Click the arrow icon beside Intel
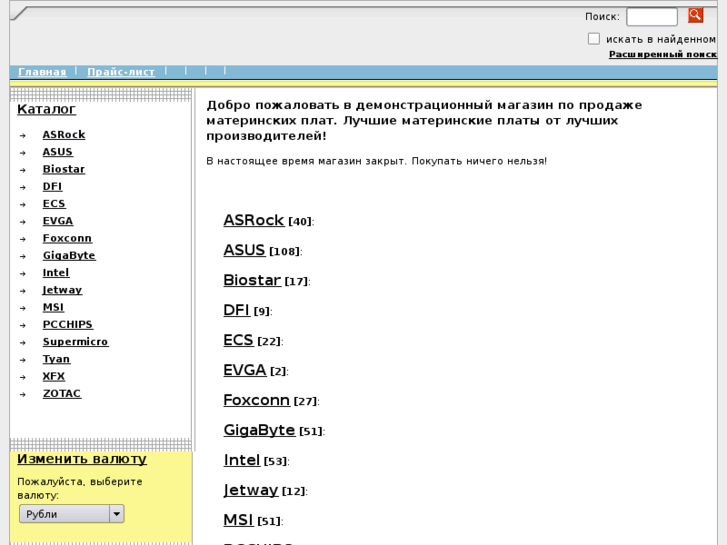727x545 pixels. [23, 274]
